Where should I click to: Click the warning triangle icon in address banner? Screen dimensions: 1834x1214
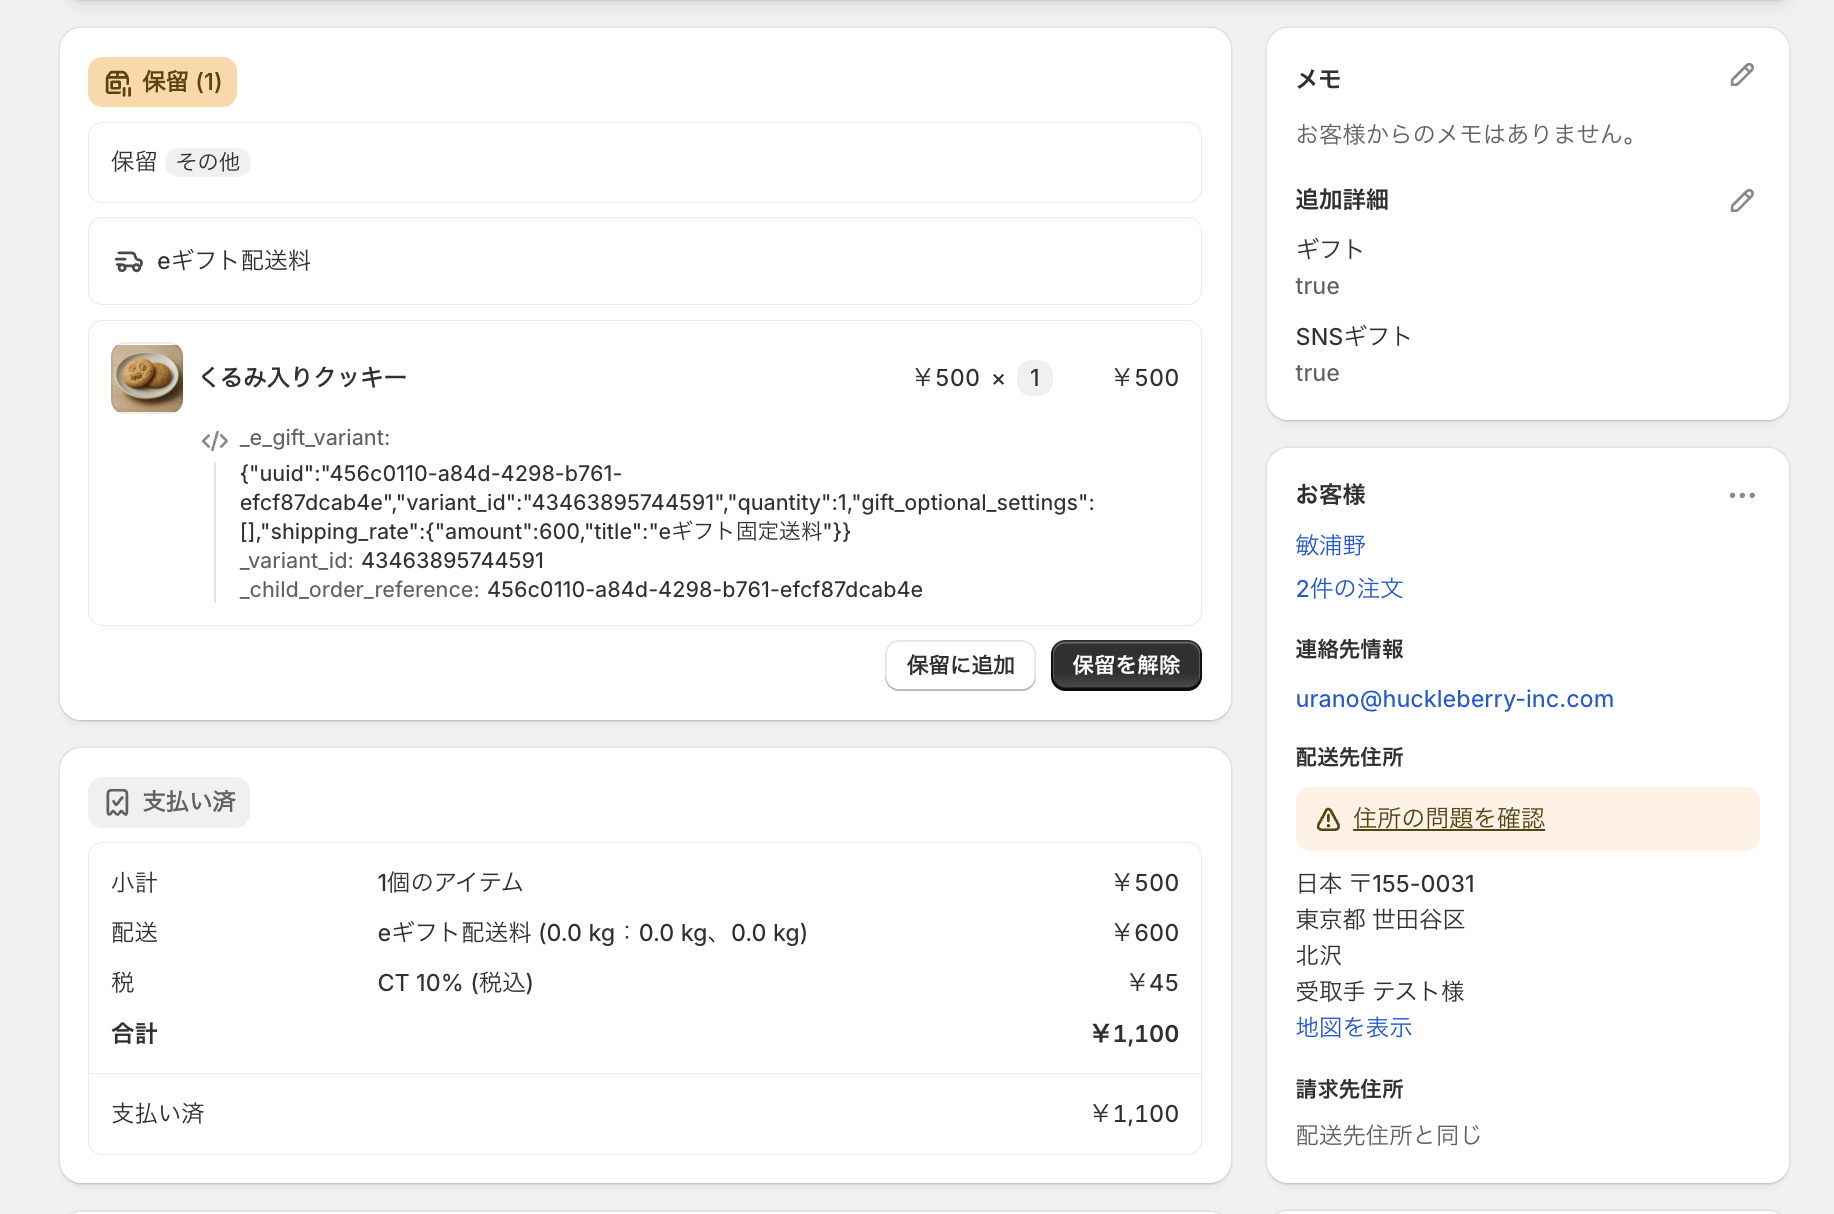click(1328, 820)
